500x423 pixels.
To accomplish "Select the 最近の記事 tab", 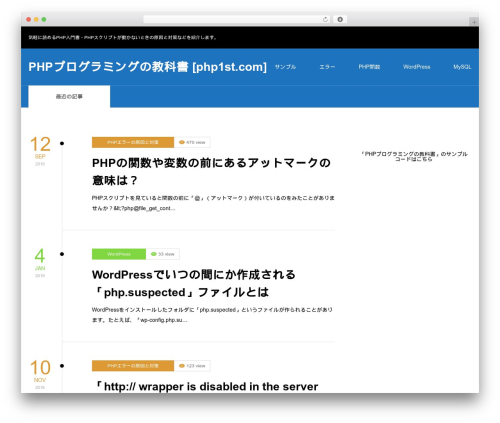I will (69, 96).
